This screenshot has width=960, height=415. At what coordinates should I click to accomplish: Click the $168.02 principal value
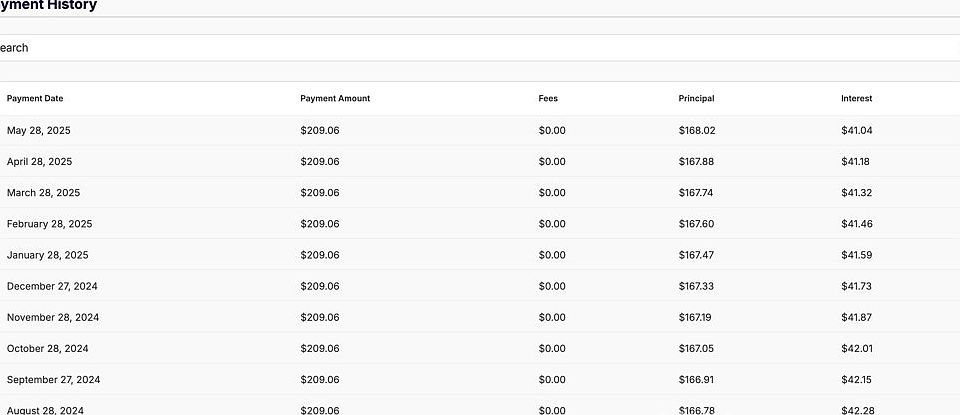click(697, 130)
